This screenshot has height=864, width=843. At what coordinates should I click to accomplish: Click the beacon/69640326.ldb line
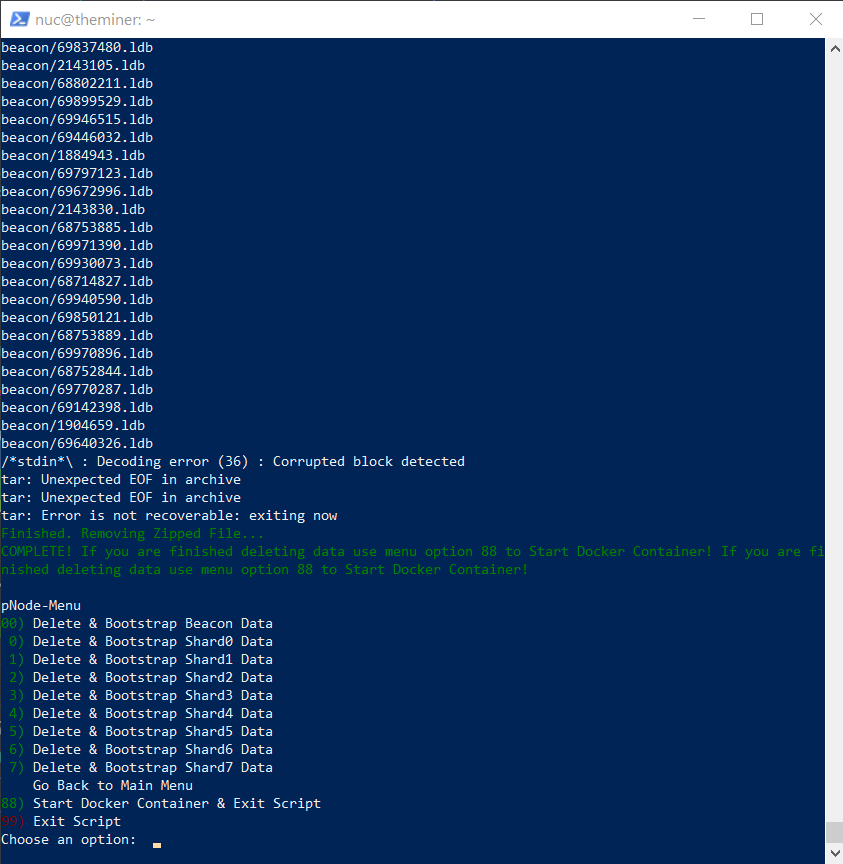[77, 444]
